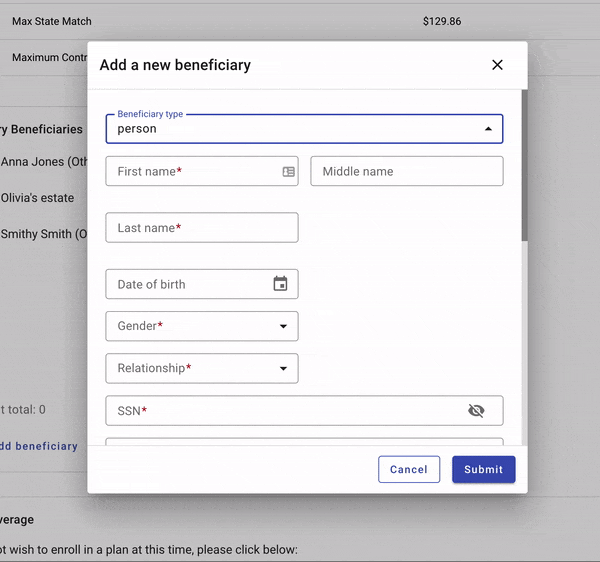Click the Add beneficiary link behind dialog
Viewport: 600px width, 562px height.
(40, 446)
